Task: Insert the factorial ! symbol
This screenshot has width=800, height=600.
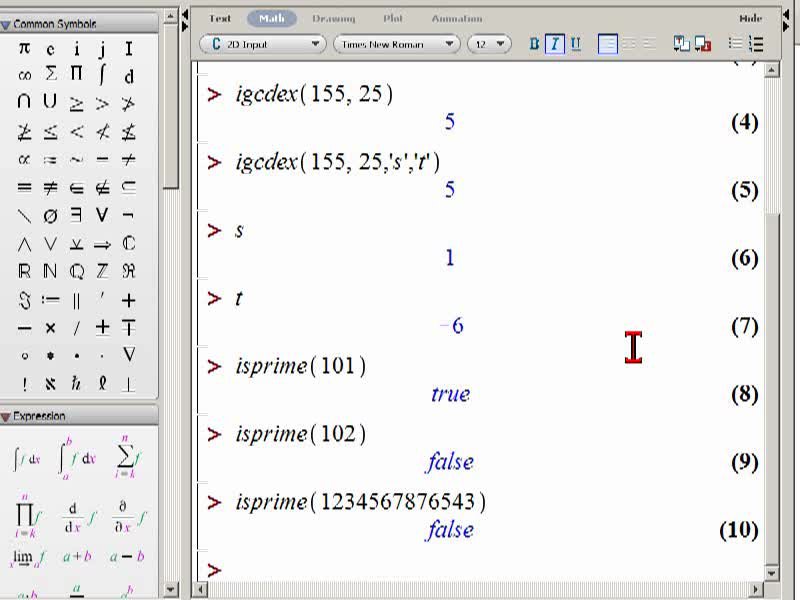Action: click(24, 383)
